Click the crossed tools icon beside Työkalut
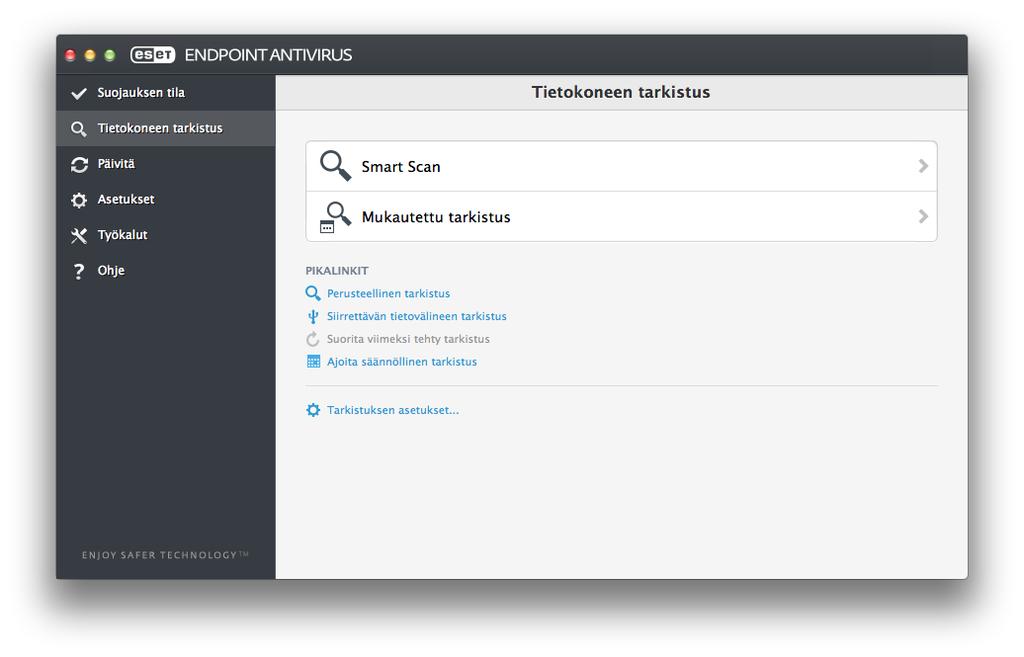This screenshot has height=657, width=1024. [79, 235]
